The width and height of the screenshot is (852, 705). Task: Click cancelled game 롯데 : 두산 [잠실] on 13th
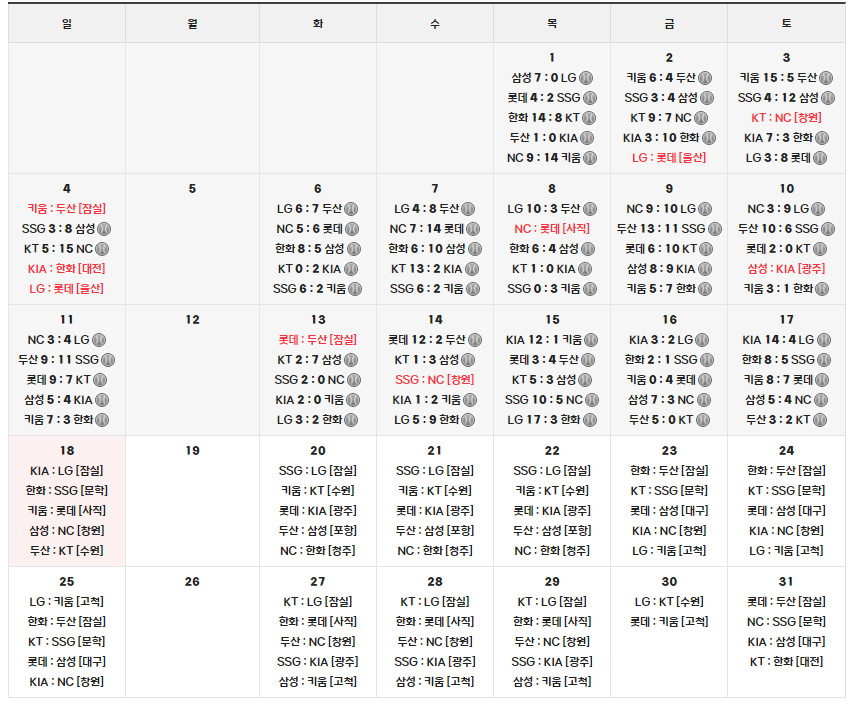coord(318,340)
